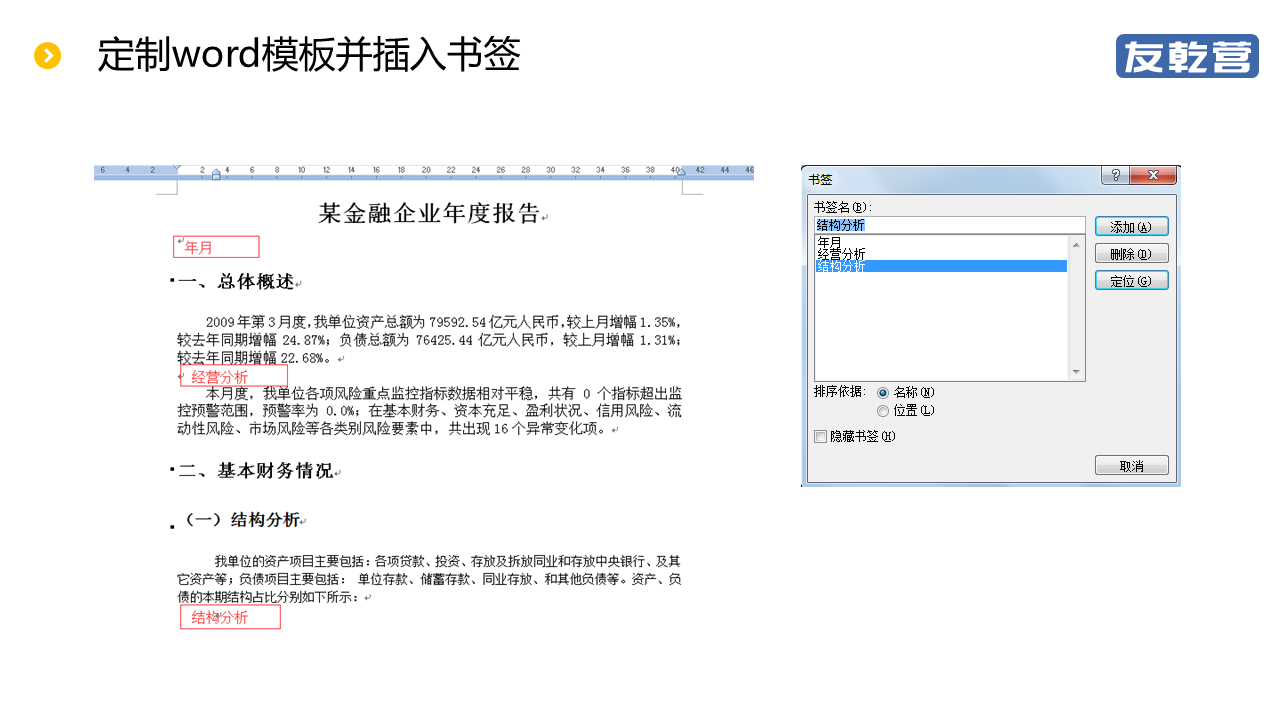1280x720 pixels.
Task: Click the heading 一、总体概述
Action: [x=236, y=282]
